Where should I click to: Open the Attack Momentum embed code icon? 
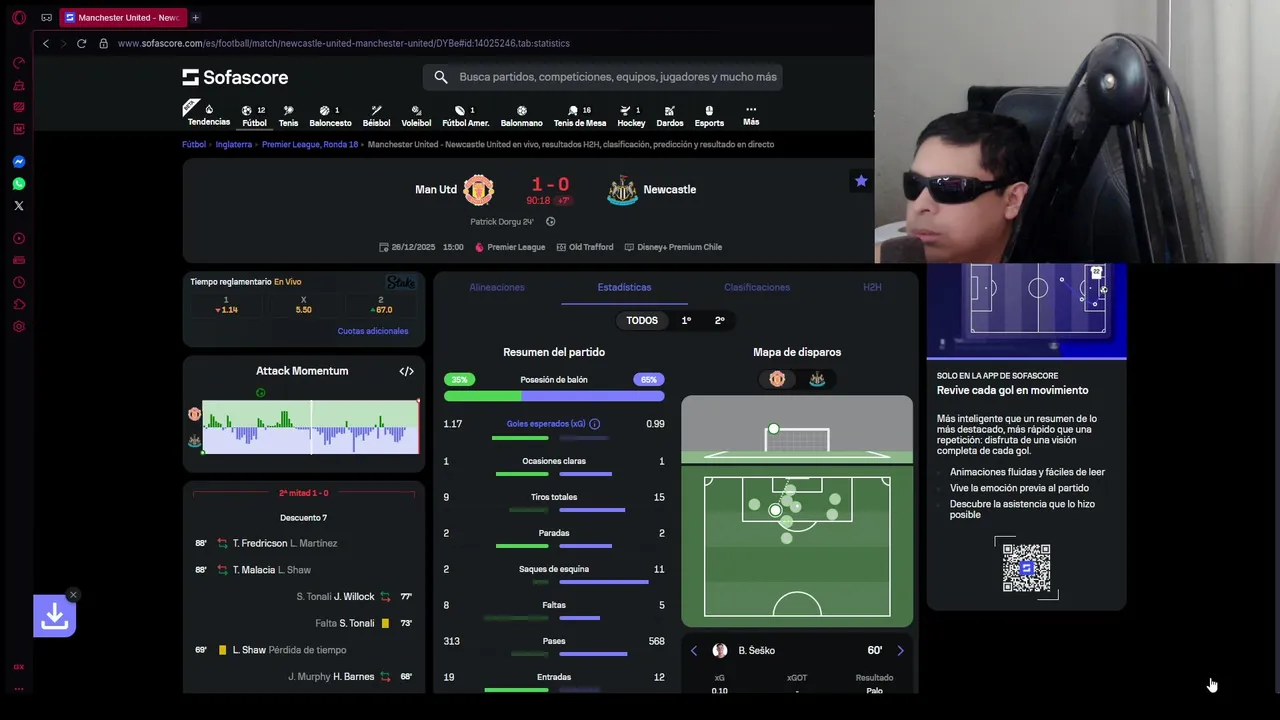click(x=406, y=371)
